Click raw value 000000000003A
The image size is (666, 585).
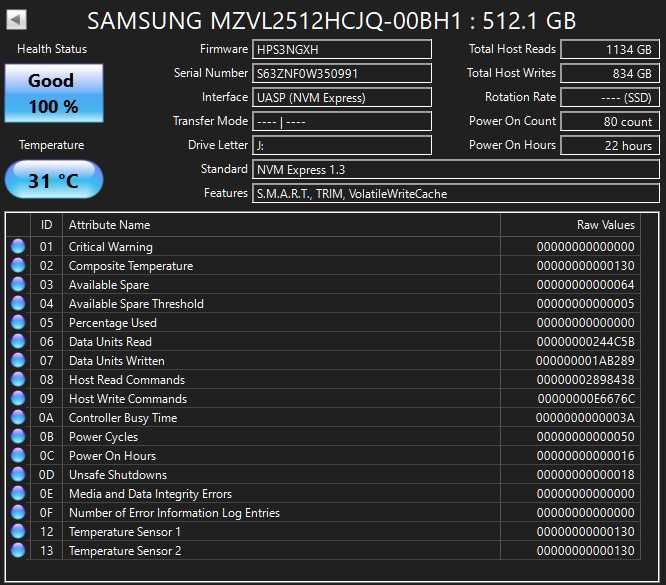coord(585,418)
